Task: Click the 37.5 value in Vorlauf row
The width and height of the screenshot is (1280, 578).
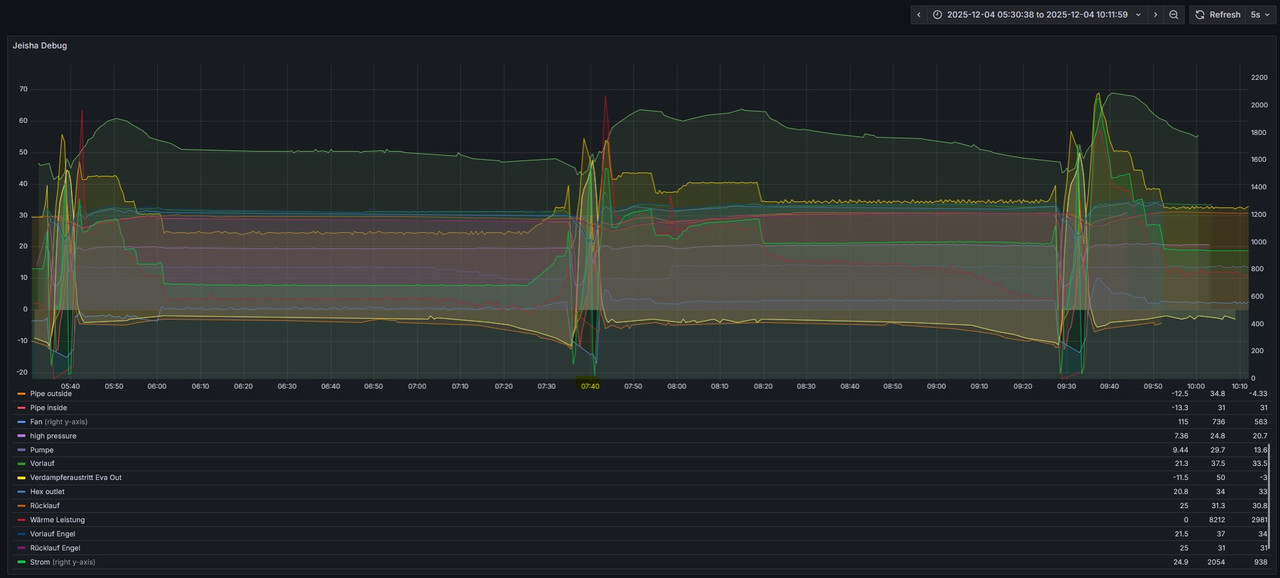Action: point(1218,464)
